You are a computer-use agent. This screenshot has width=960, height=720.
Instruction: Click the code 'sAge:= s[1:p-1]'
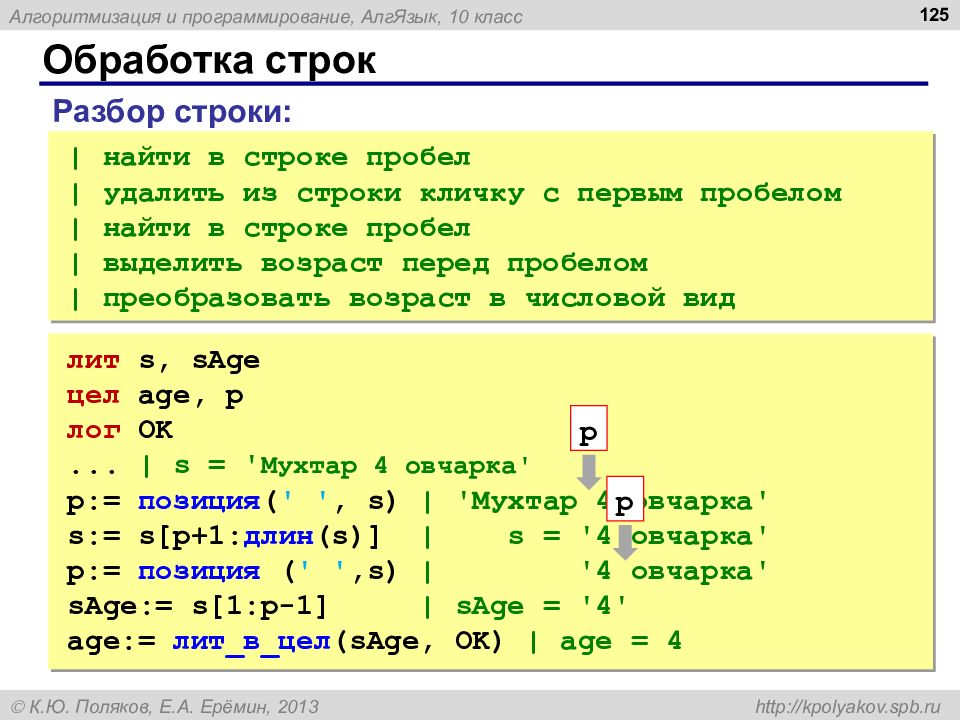(x=197, y=607)
